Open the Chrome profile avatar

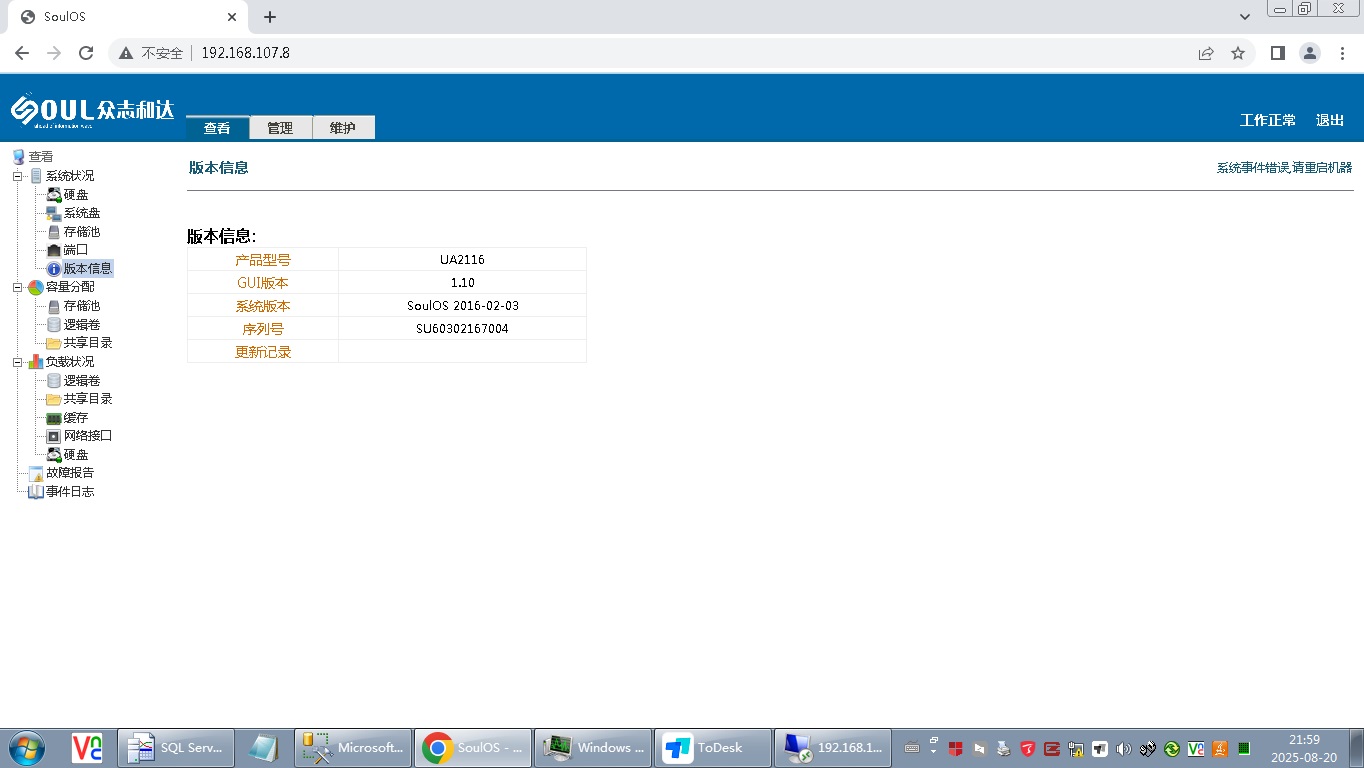coord(1310,53)
